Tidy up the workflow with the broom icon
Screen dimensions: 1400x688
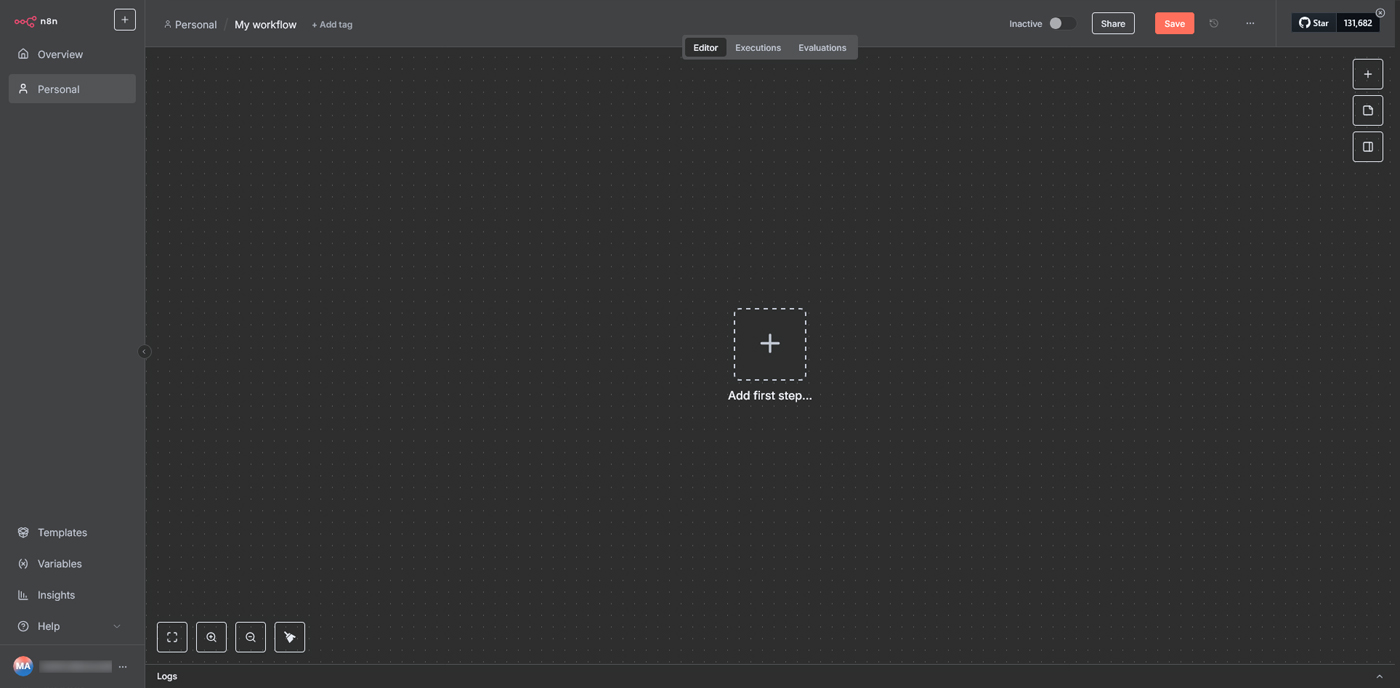tap(289, 637)
